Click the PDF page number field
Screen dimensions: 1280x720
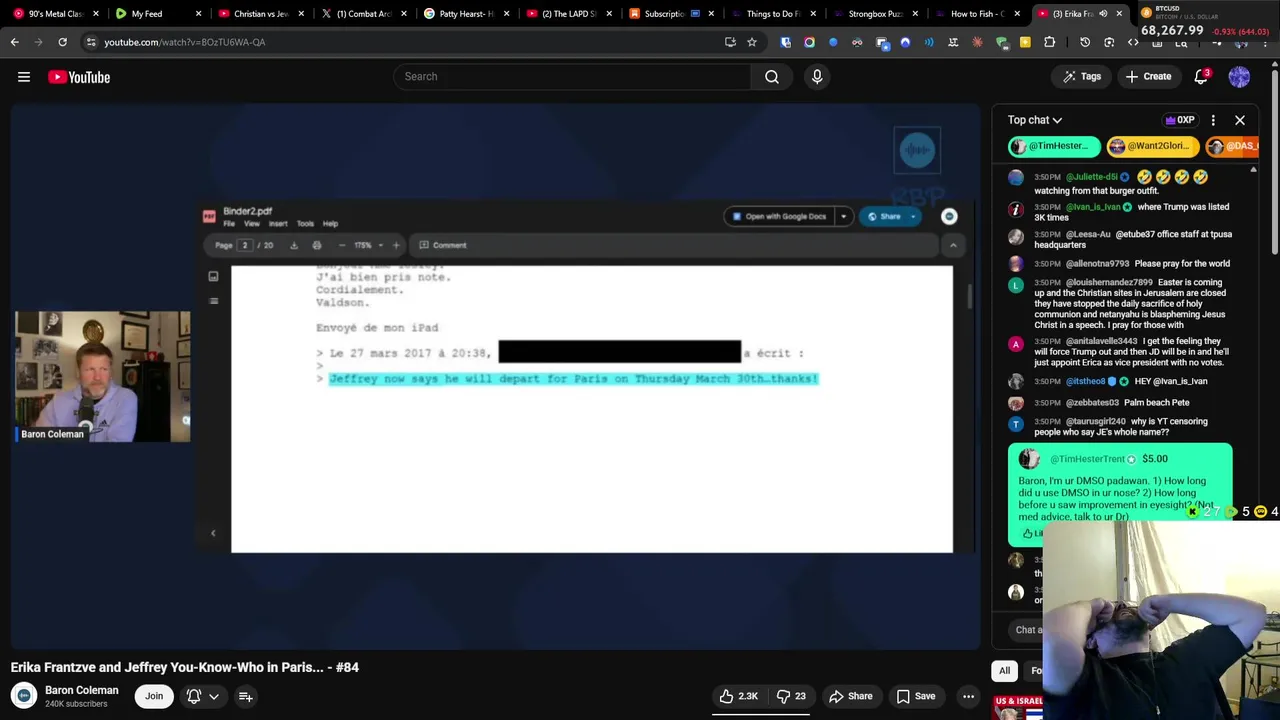point(244,245)
